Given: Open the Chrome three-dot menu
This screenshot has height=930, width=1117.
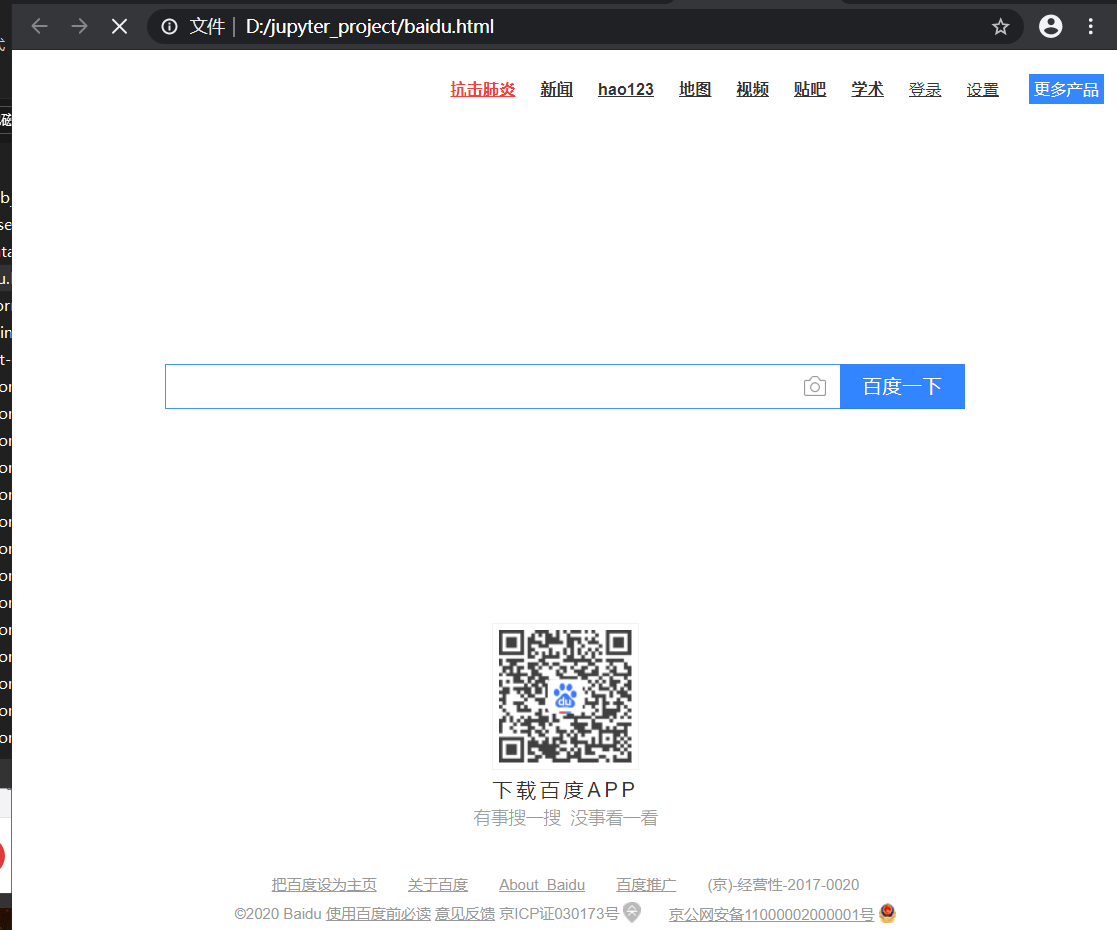Looking at the screenshot, I should coord(1091,26).
